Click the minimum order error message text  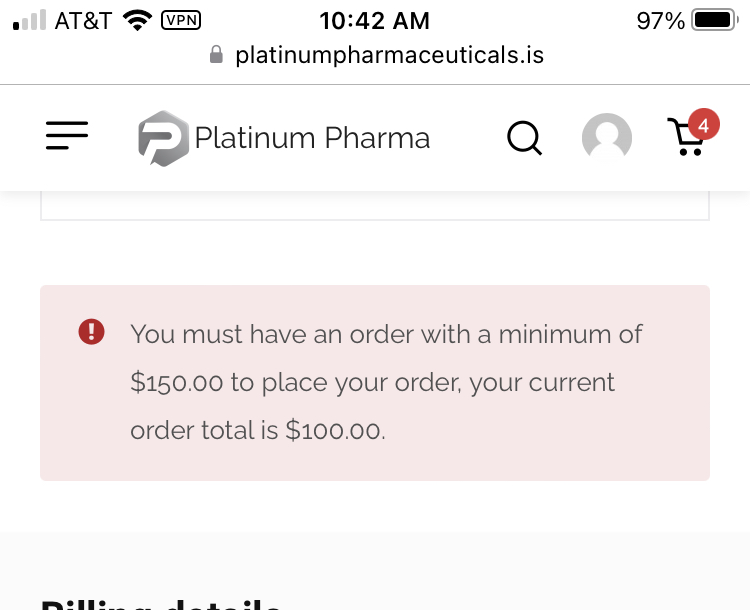click(386, 382)
